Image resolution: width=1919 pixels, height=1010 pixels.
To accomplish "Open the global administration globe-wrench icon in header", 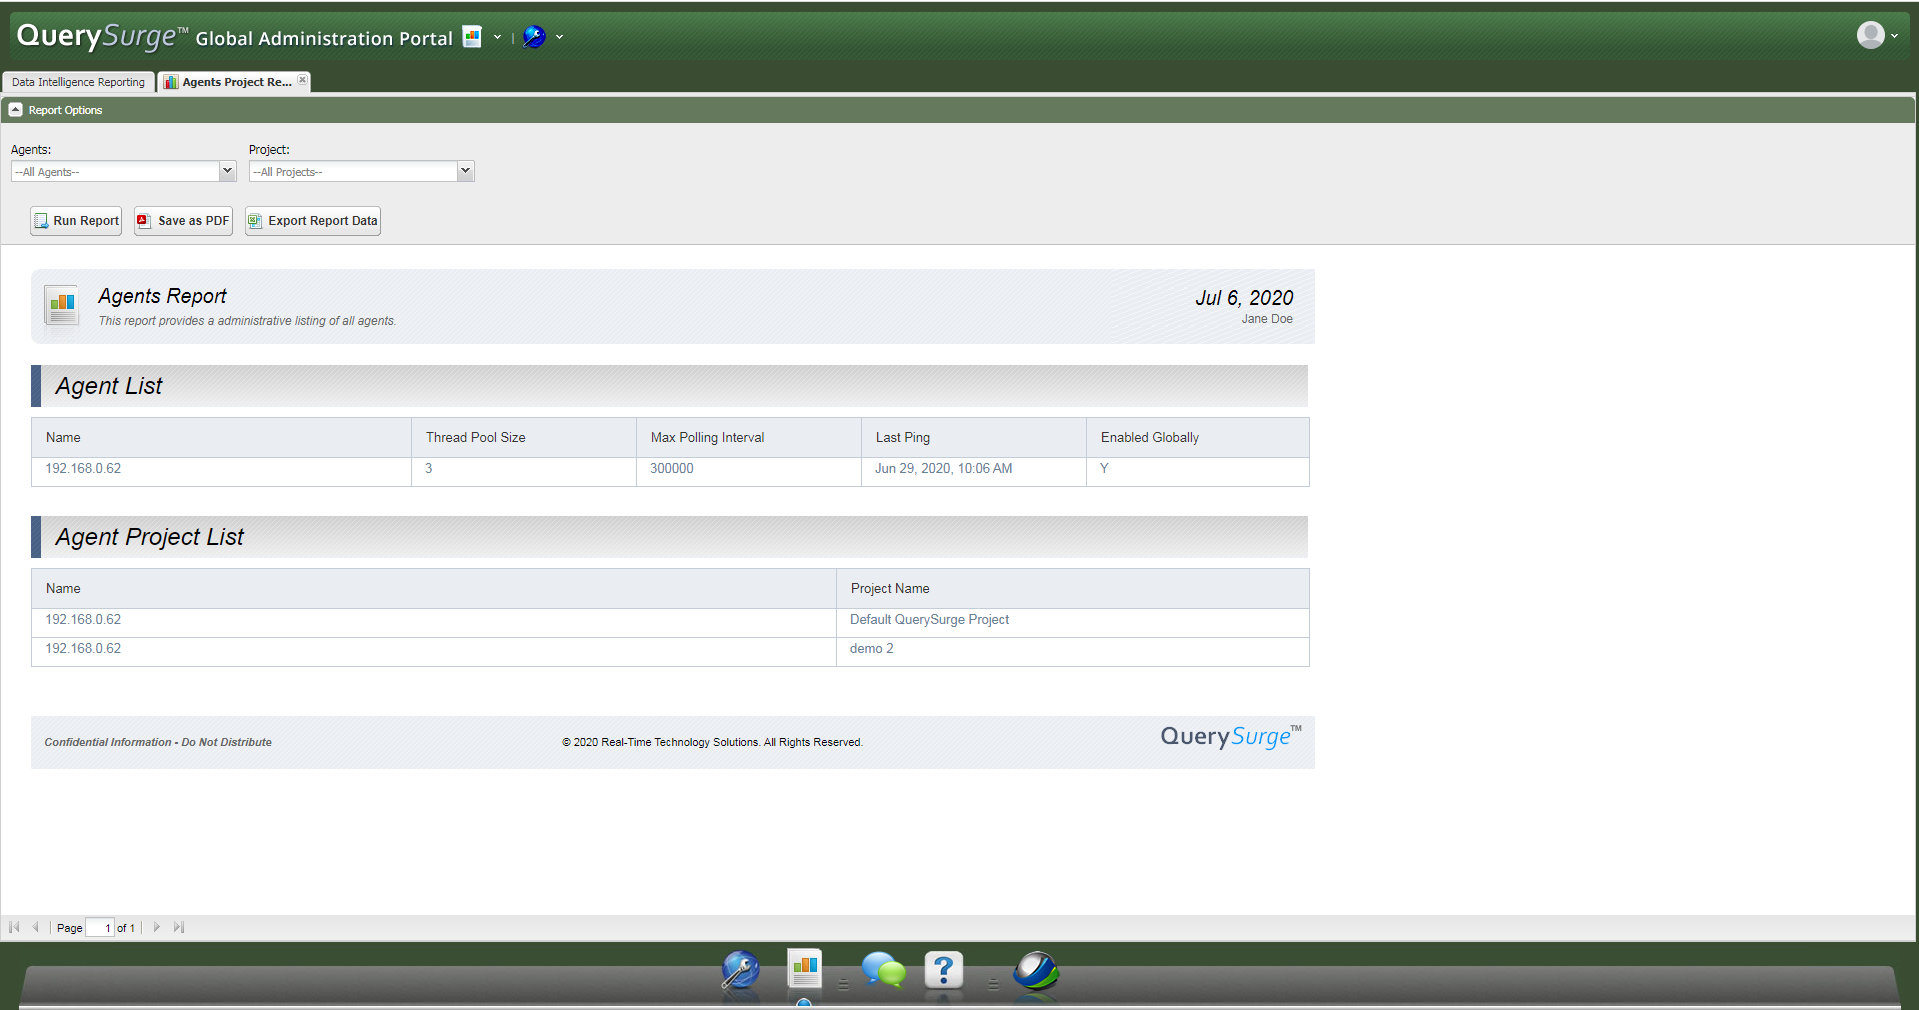I will tap(535, 37).
